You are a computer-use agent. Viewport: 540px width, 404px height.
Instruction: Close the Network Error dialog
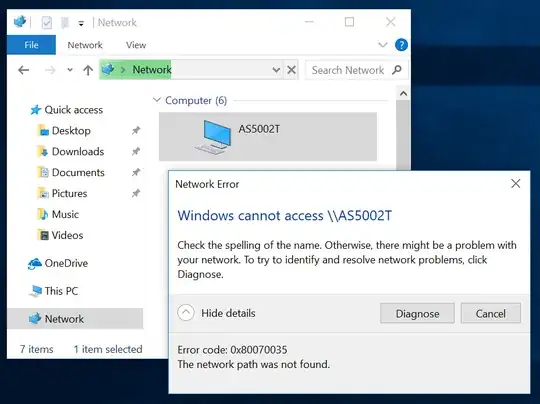coord(516,184)
